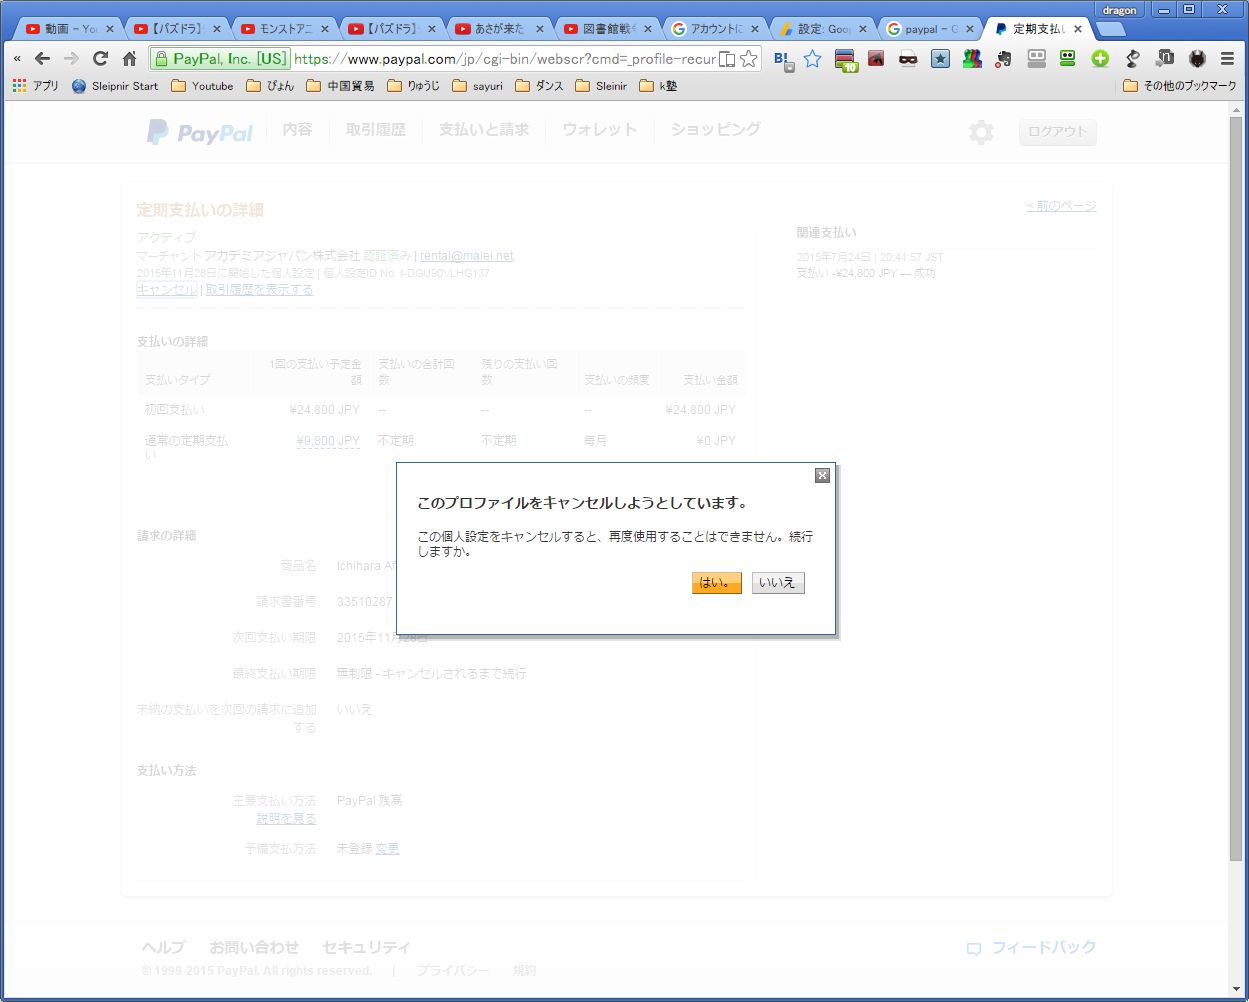Click the 取引履歴を表示する link
The image size is (1249, 1002).
click(259, 290)
